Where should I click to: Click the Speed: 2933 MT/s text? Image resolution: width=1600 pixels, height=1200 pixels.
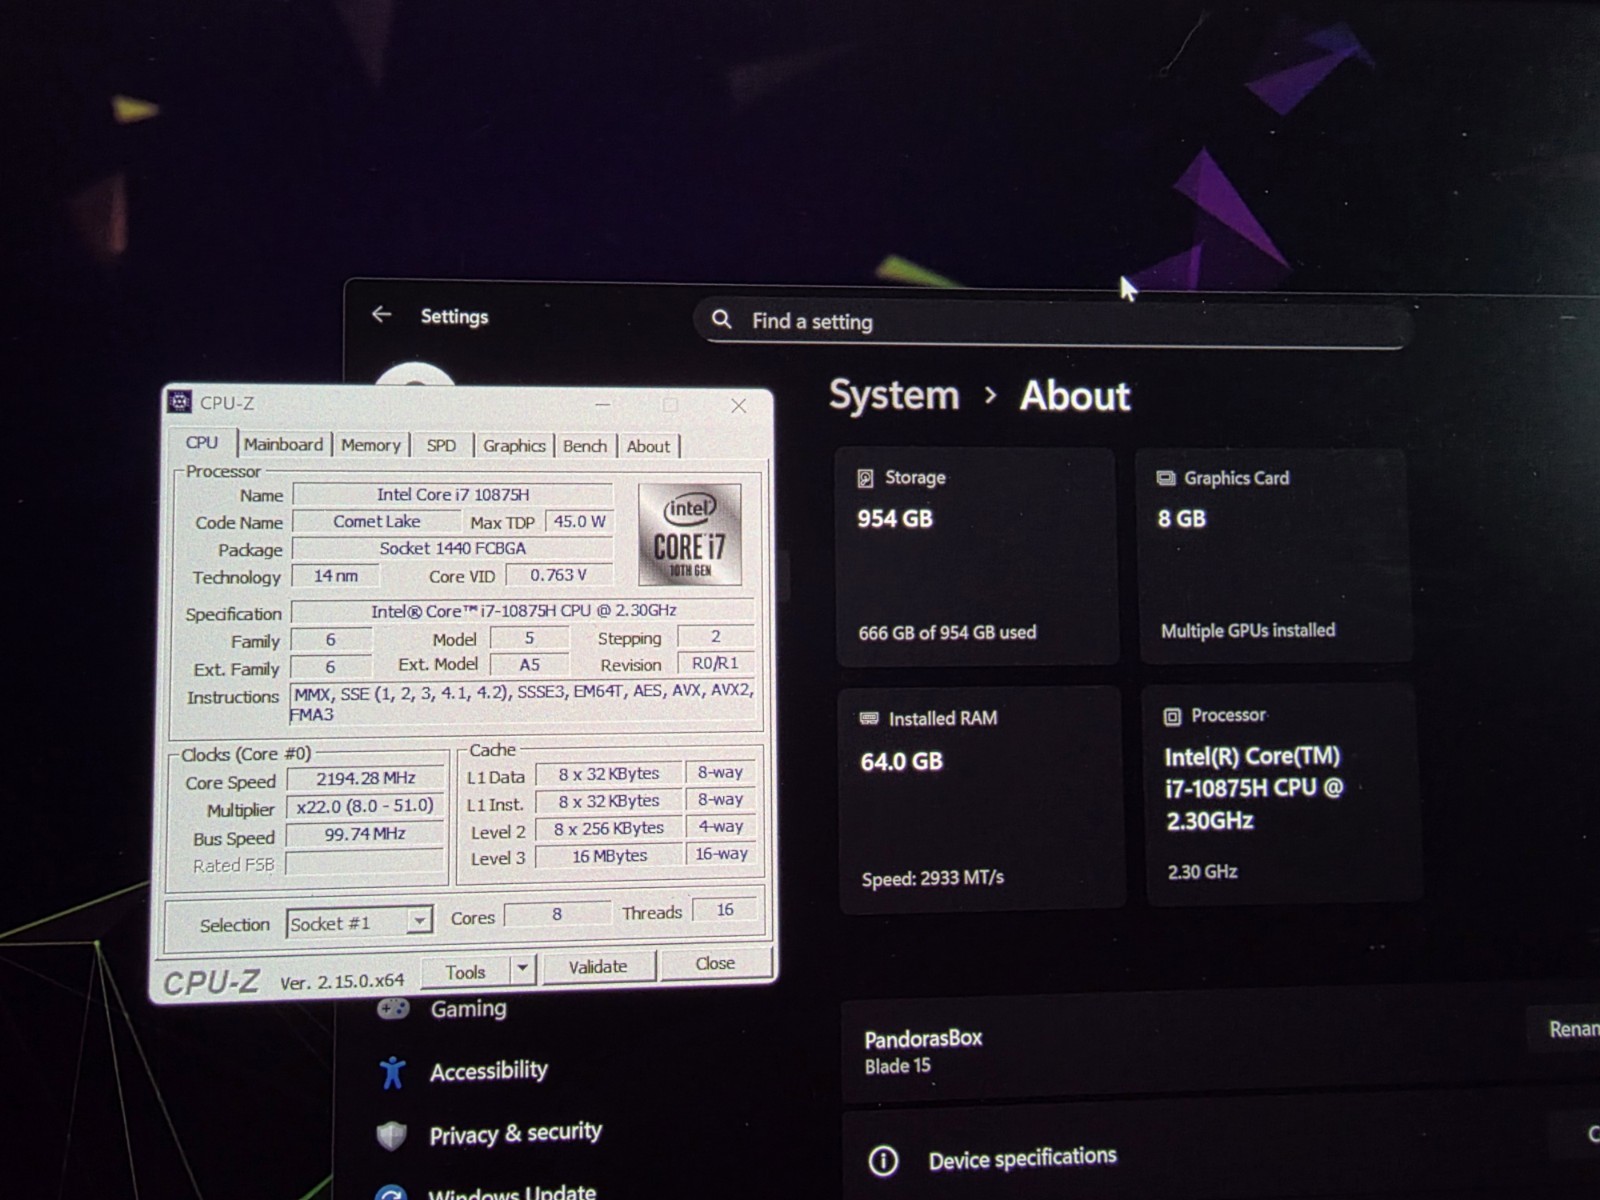(932, 878)
